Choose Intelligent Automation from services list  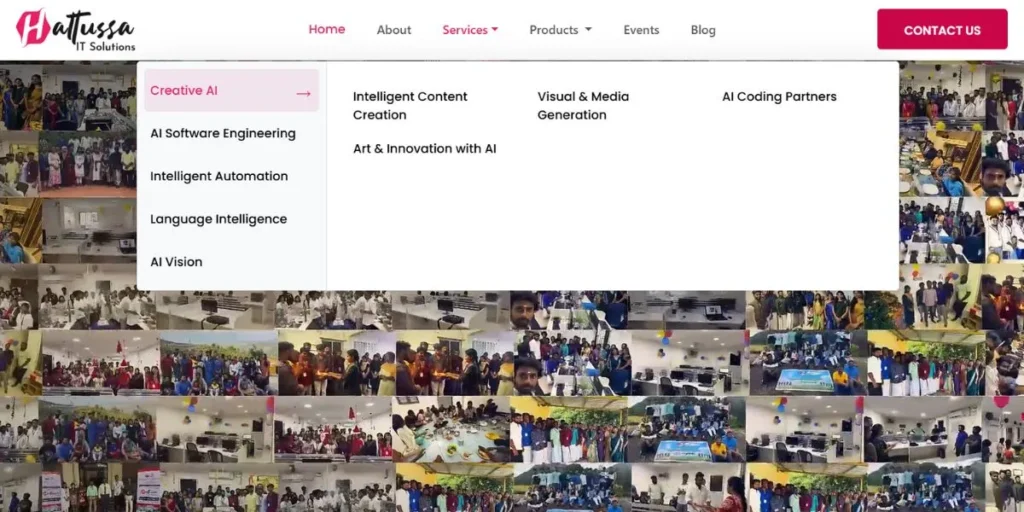point(218,176)
